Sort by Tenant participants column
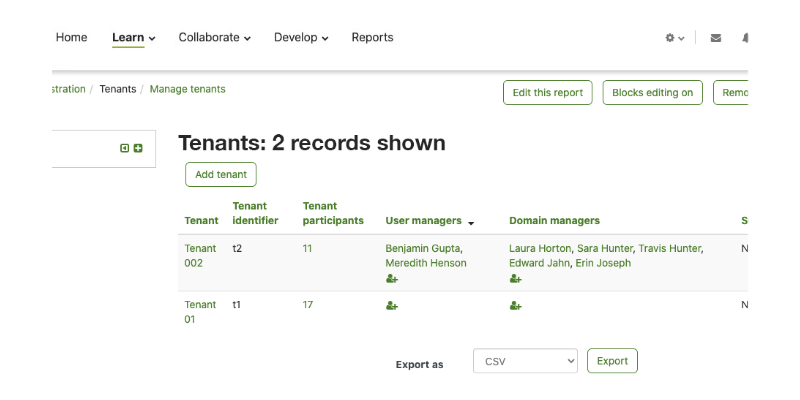This screenshot has width=800, height=400. point(333,213)
